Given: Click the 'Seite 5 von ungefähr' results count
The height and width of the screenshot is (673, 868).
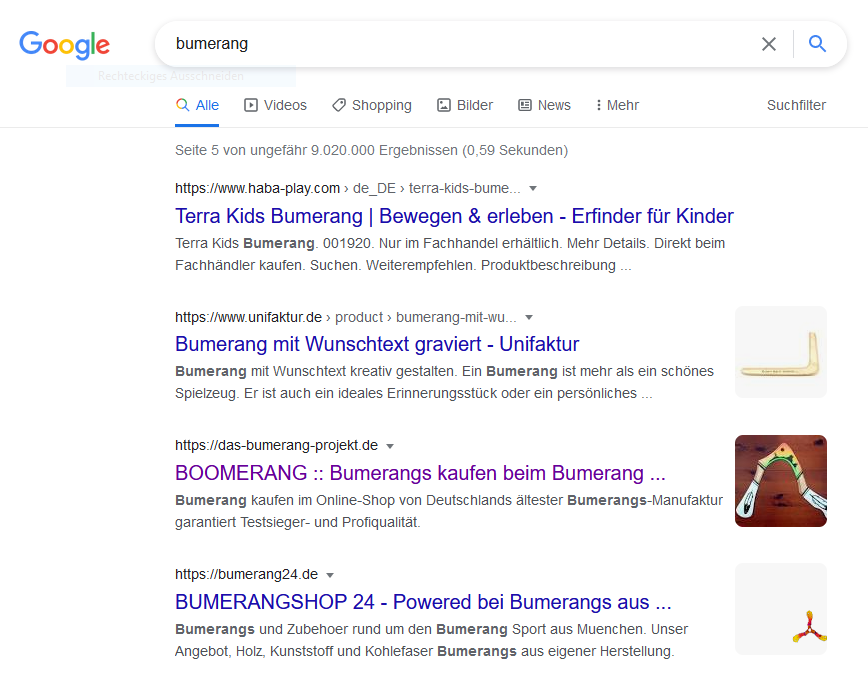Looking at the screenshot, I should point(371,151).
